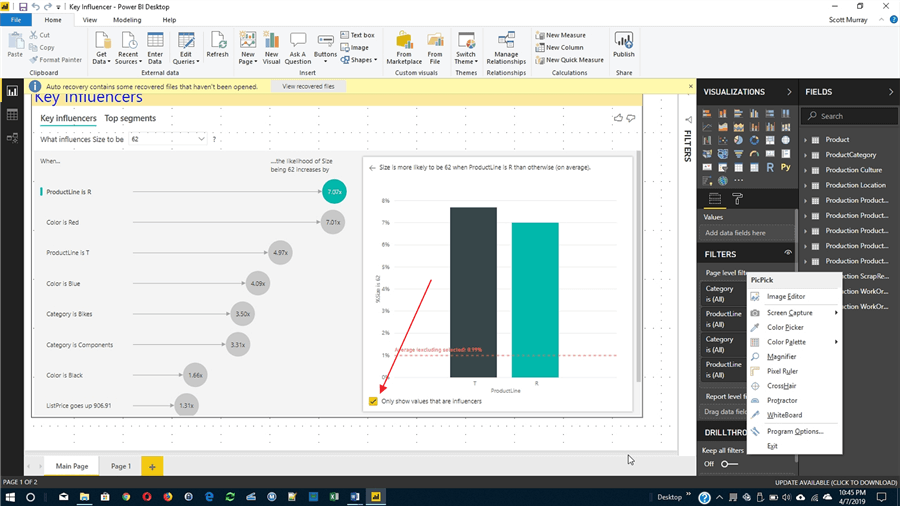Screen dimensions: 900x506
Task: Open the Format paint roller tab
Action: click(738, 199)
